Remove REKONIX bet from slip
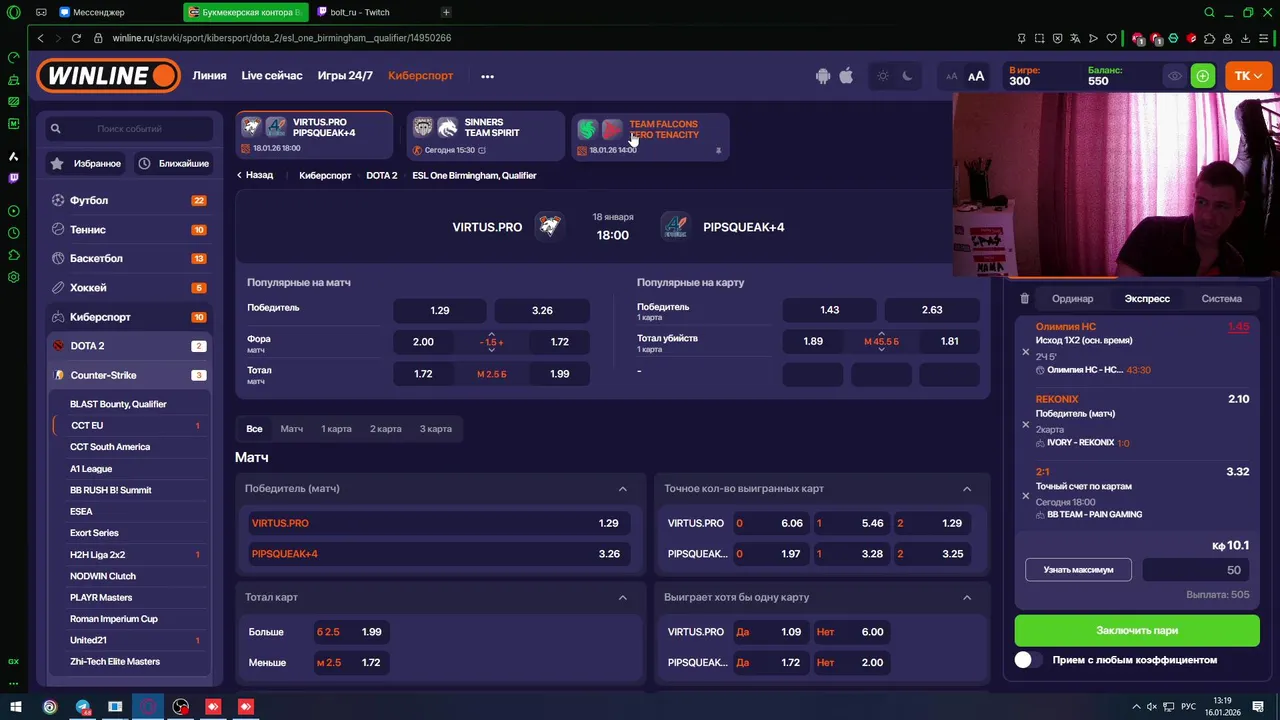This screenshot has height=720, width=1280. pos(1025,424)
